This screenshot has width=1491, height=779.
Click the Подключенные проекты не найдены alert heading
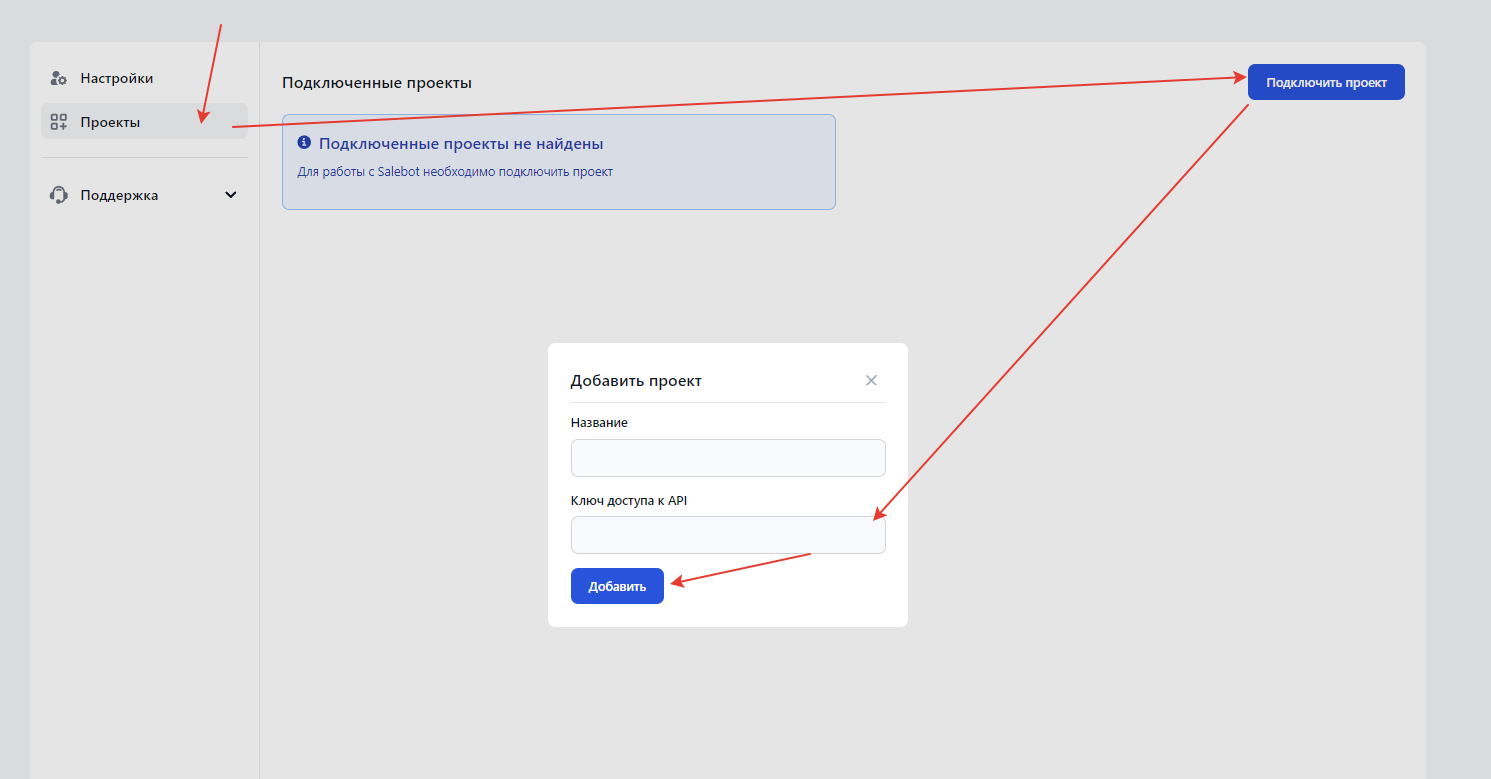(x=461, y=144)
